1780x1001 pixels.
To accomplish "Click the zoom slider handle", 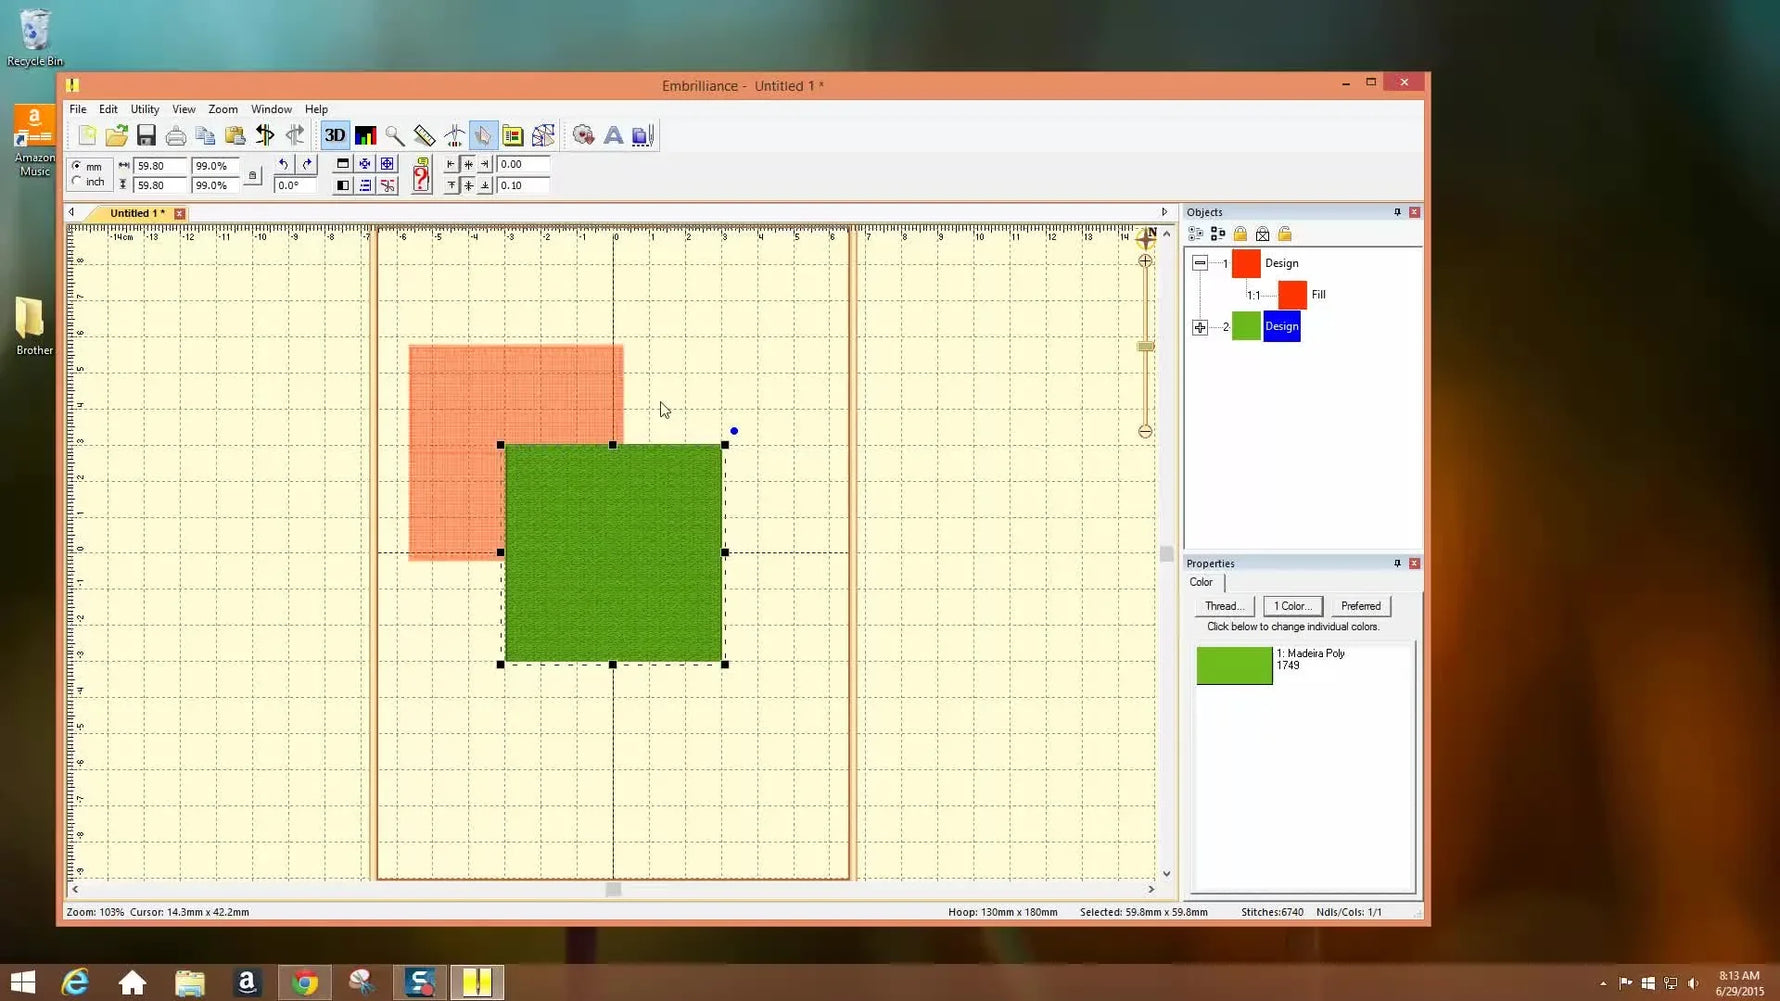I will [x=1146, y=347].
